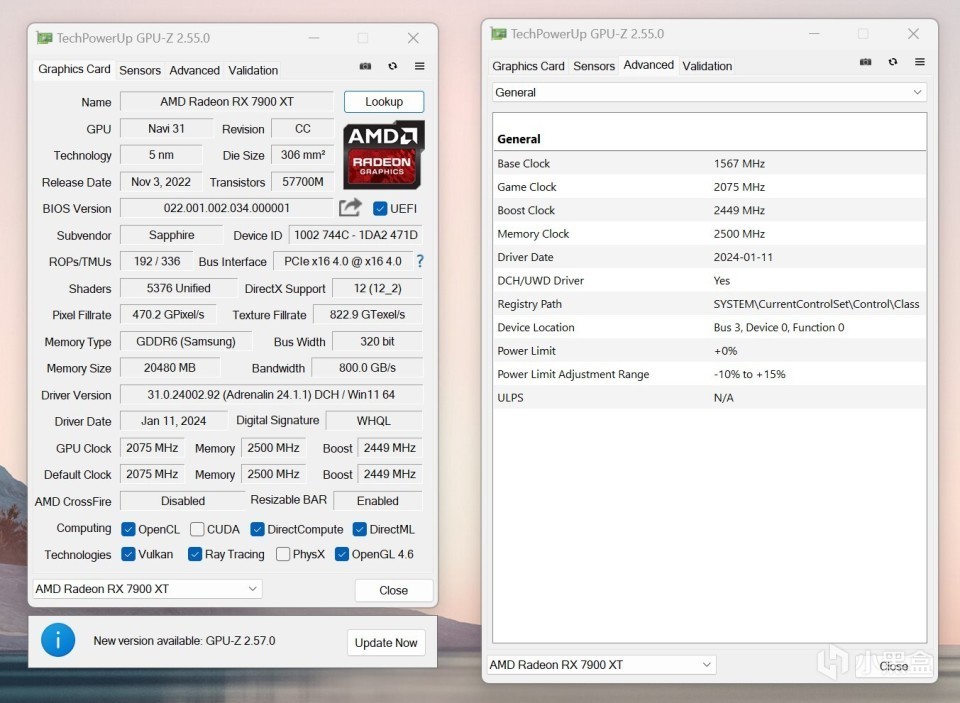Screen dimensions: 960x703
Task: Click the Update Now button
Action: [386, 643]
